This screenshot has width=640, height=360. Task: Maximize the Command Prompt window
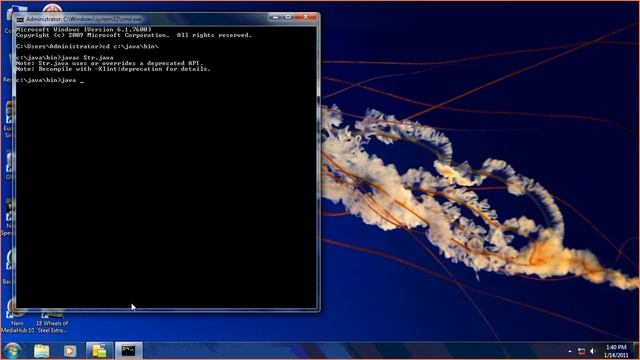[x=288, y=17]
